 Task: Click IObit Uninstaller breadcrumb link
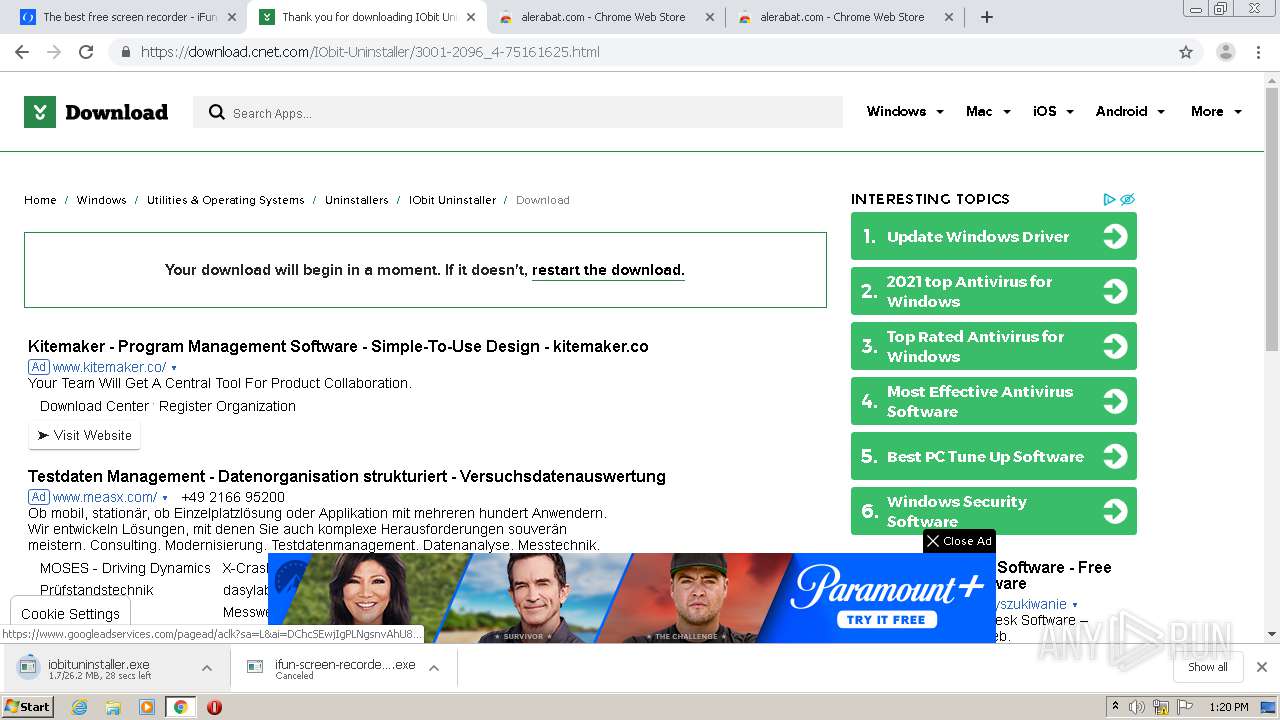coord(452,200)
